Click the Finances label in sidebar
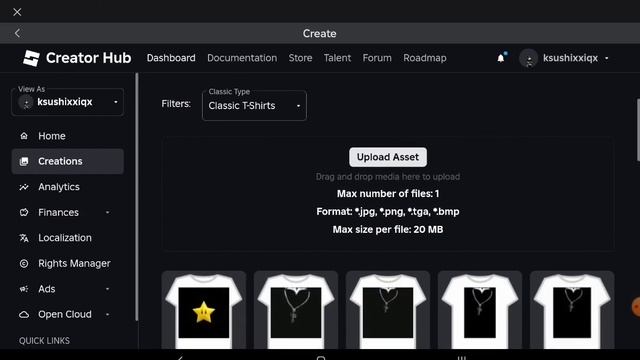640x360 pixels. tap(58, 212)
